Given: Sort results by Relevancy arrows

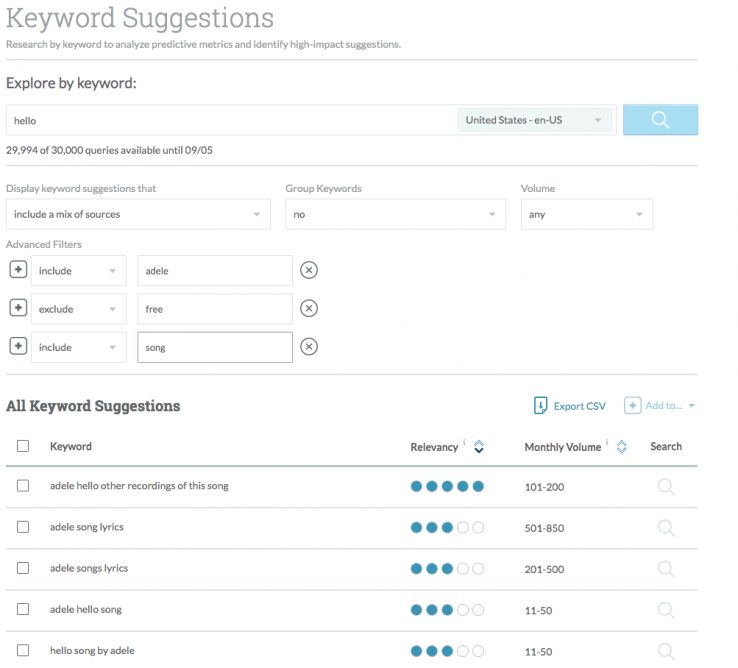Looking at the screenshot, I should point(479,447).
